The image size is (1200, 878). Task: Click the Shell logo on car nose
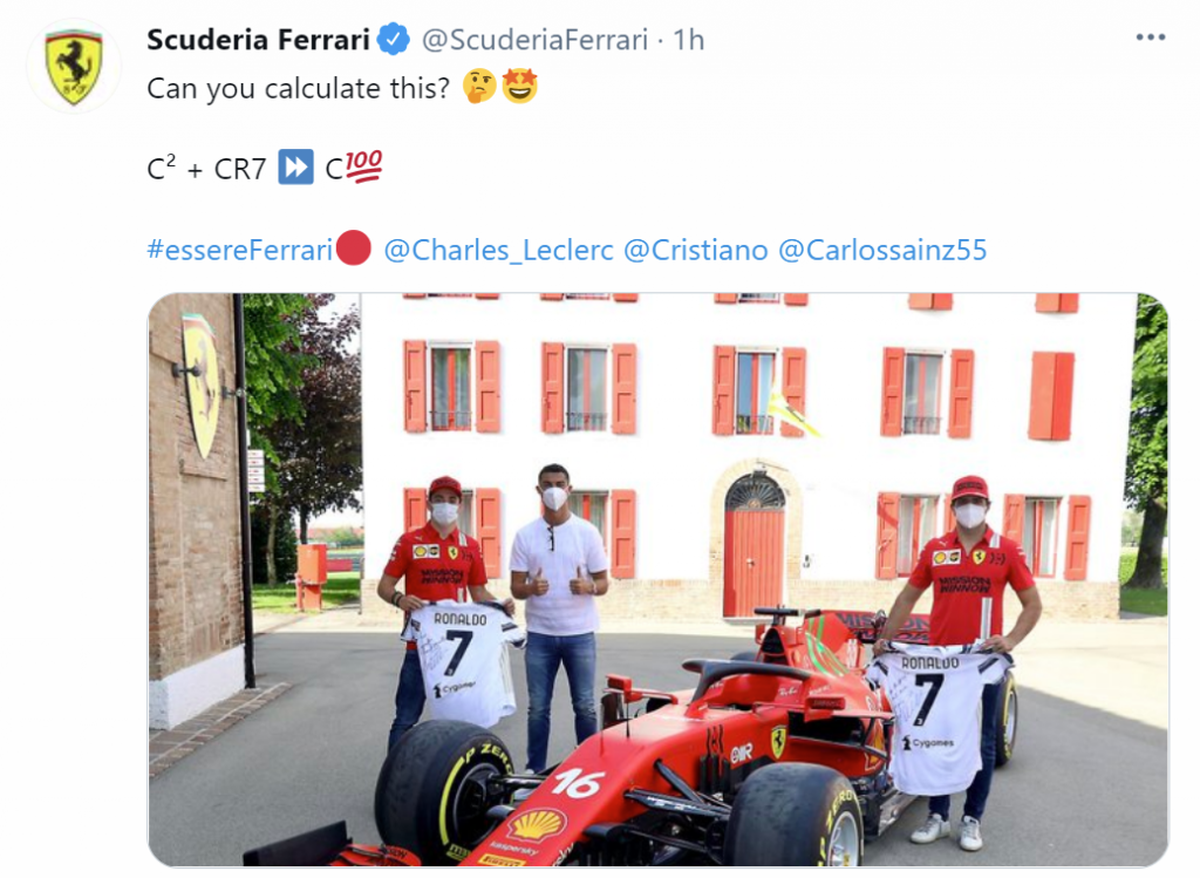(x=537, y=825)
